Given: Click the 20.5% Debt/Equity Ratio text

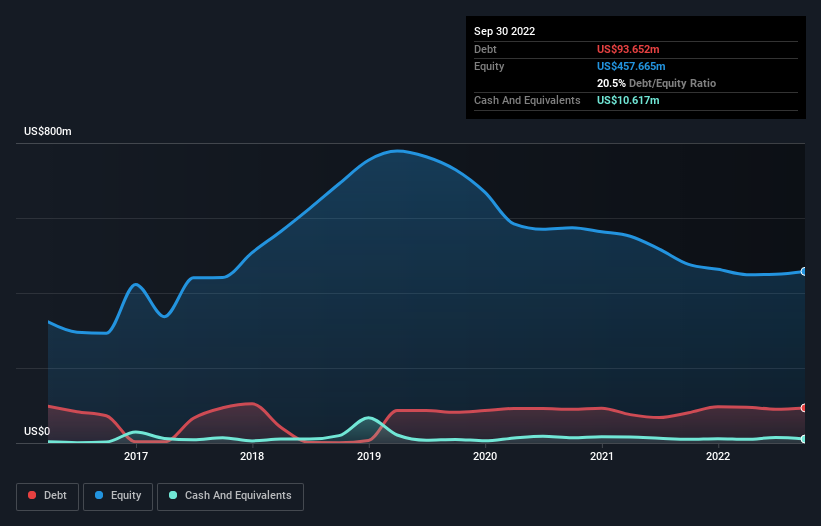Looking at the screenshot, I should point(656,83).
